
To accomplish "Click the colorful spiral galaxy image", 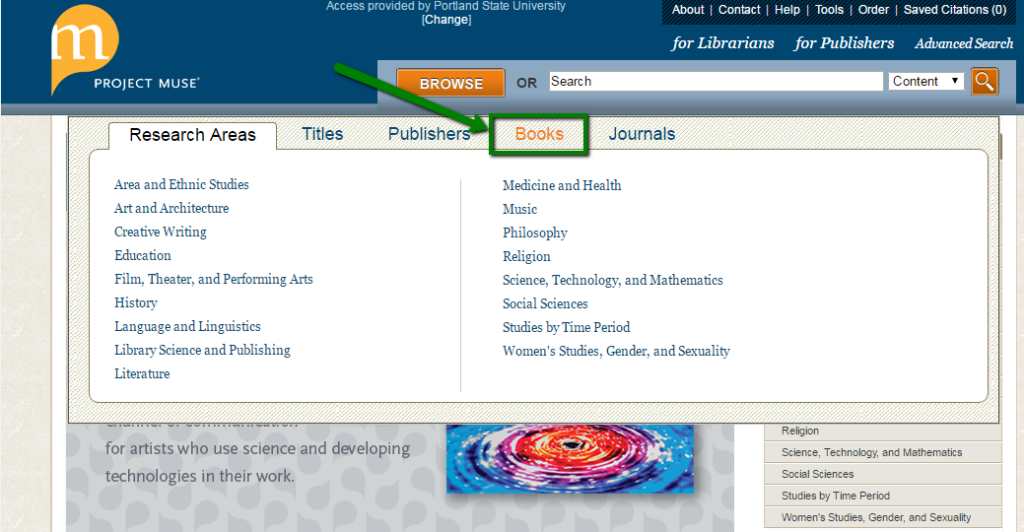I will [x=570, y=458].
